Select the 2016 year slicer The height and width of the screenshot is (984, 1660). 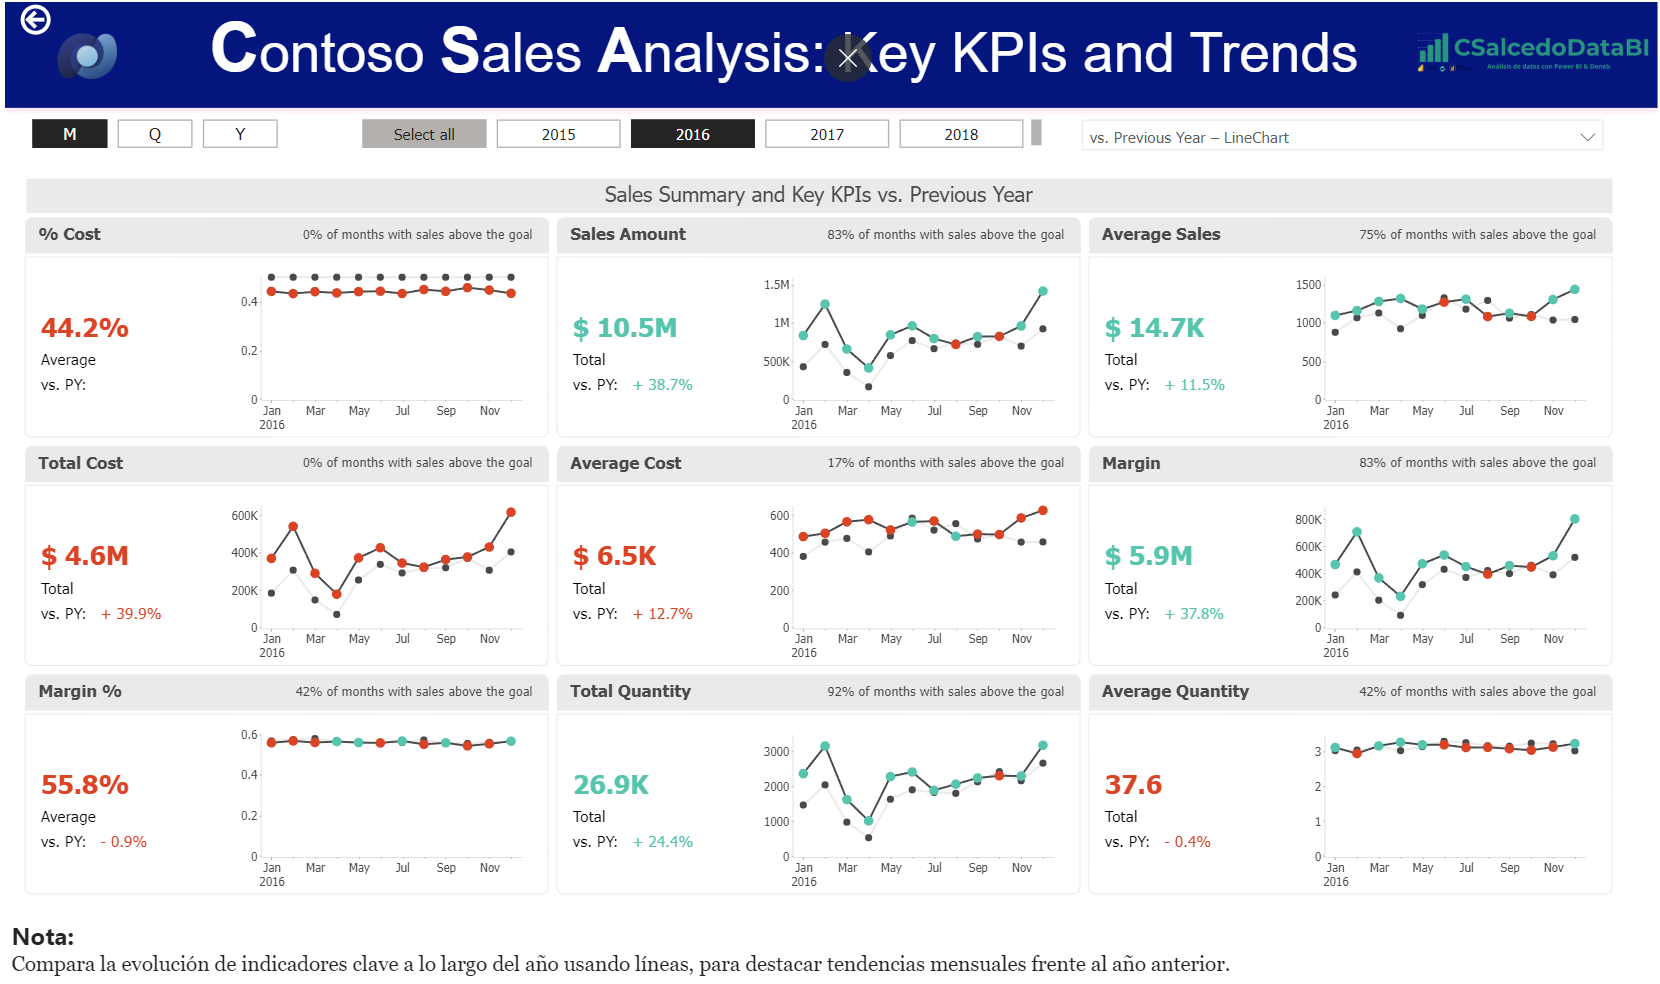[x=692, y=134]
